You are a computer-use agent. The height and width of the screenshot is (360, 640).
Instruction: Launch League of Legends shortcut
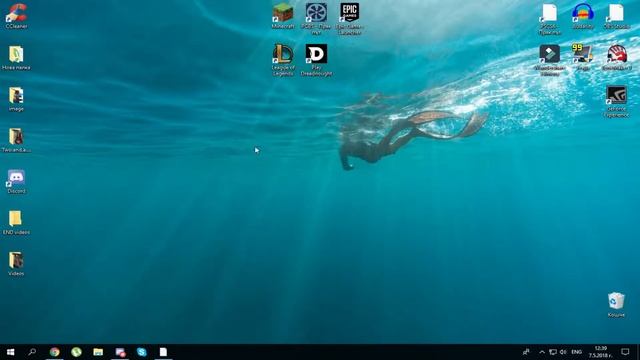tap(283, 60)
